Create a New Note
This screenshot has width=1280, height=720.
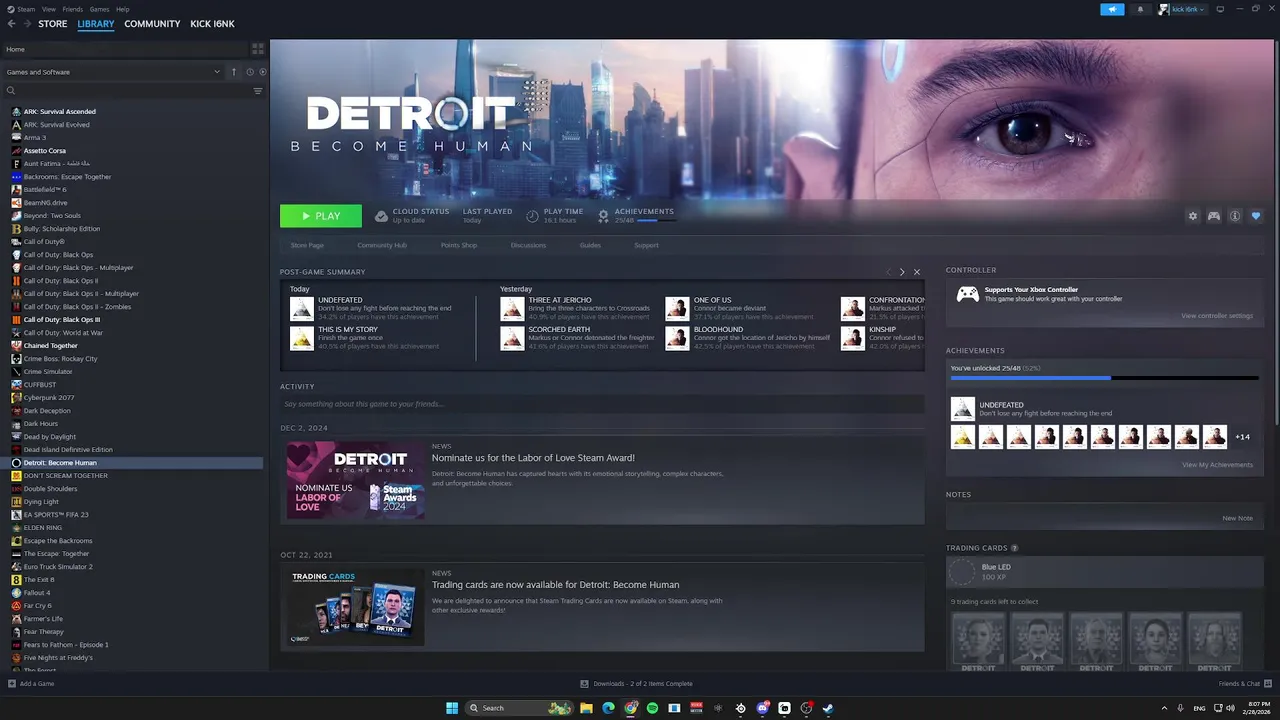[x=1237, y=518]
